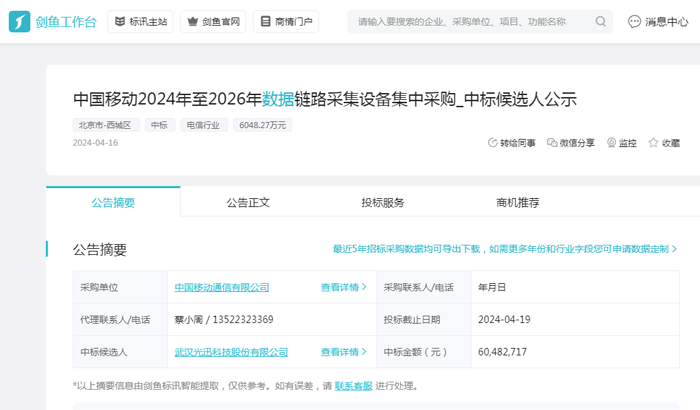The width and height of the screenshot is (700, 410).
Task: Click the search magnifier icon
Action: click(601, 21)
